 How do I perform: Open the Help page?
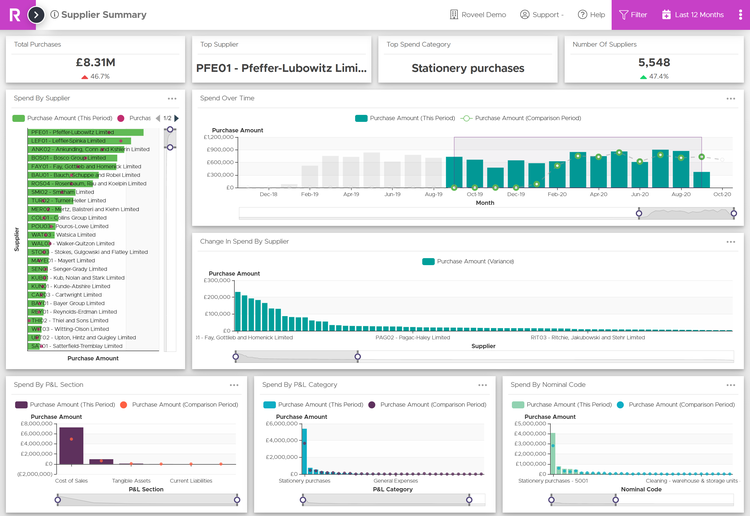point(591,15)
